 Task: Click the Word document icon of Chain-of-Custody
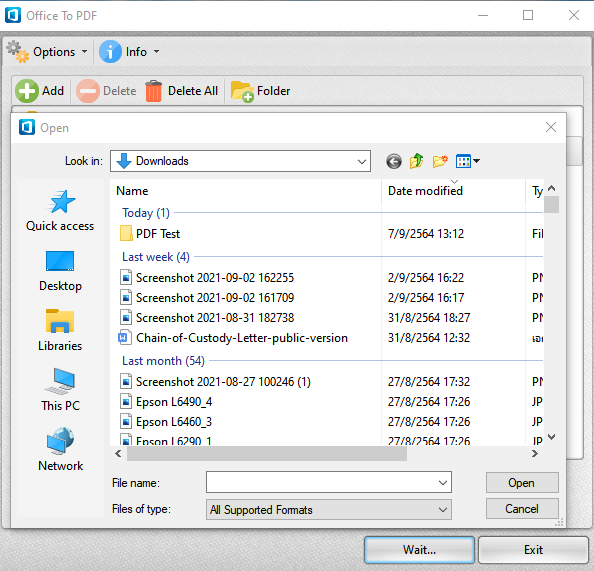(x=124, y=337)
